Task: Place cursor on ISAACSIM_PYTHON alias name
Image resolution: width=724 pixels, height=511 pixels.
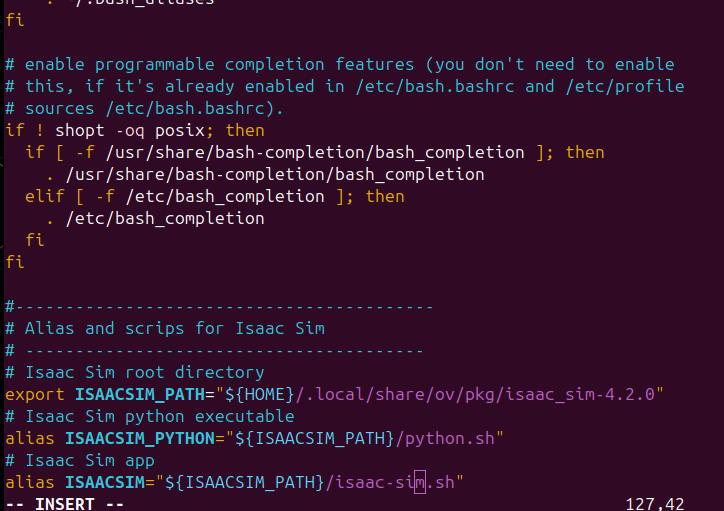Action: tap(140, 439)
